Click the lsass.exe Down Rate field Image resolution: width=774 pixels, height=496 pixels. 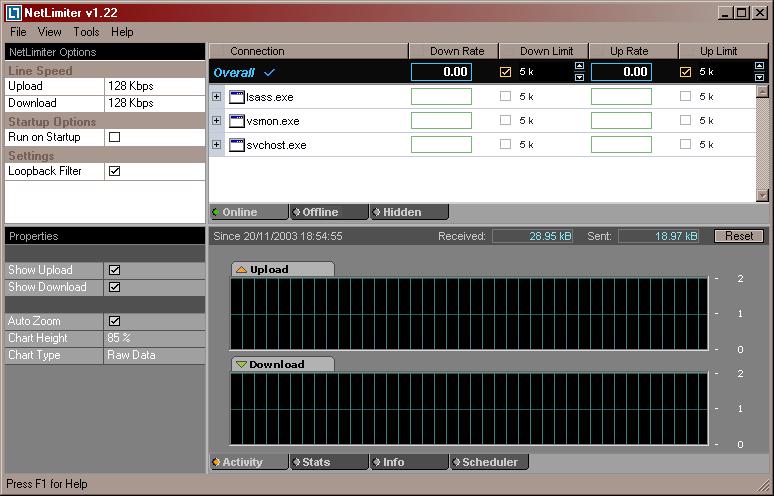click(441, 96)
